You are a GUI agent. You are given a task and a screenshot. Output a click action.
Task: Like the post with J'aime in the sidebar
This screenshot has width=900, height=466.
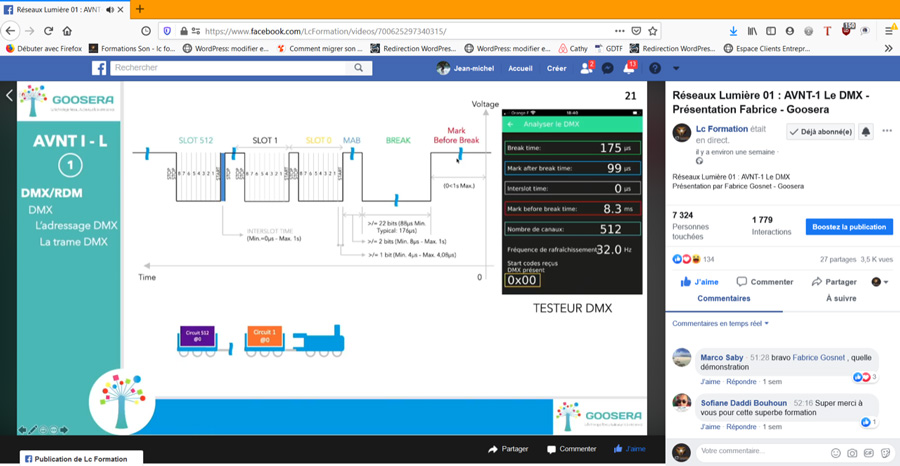(x=699, y=282)
